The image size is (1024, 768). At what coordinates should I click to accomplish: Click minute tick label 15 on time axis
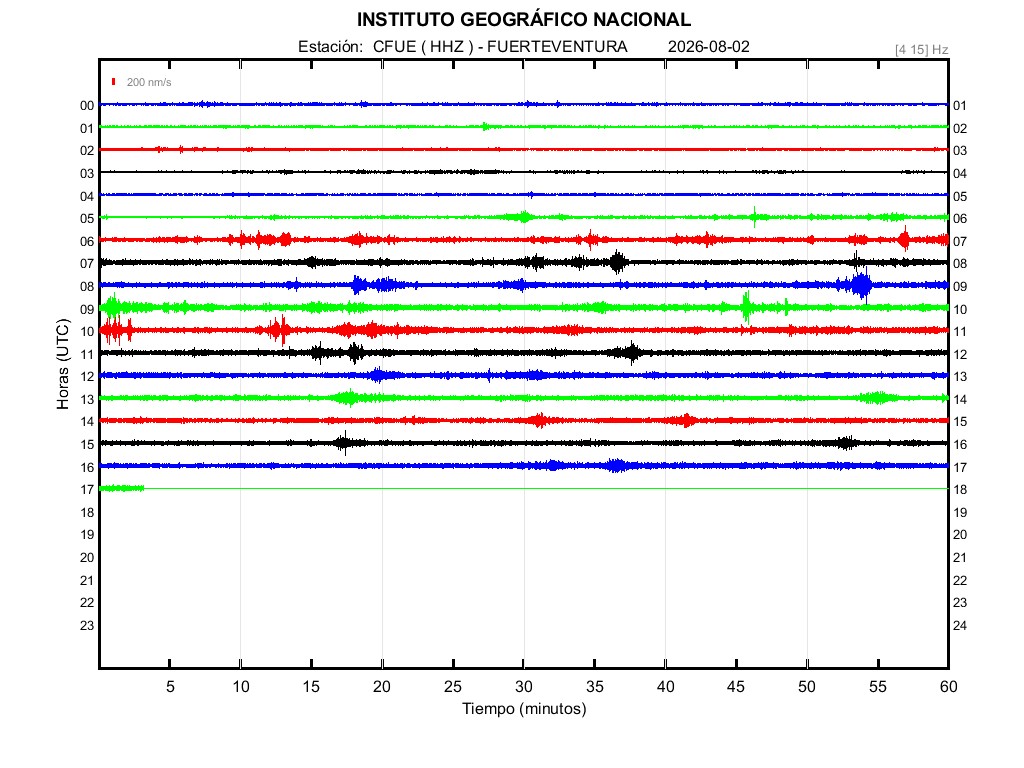pos(311,687)
